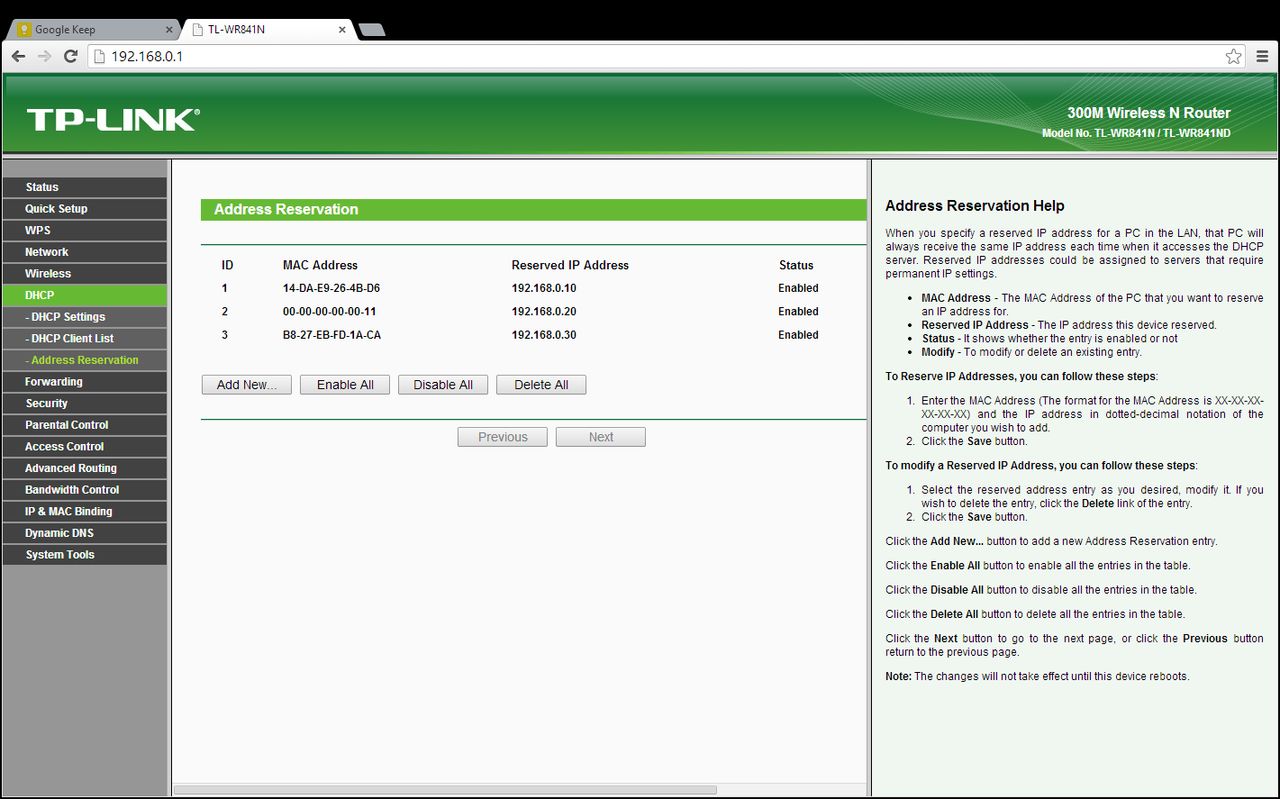Bookmark this page with the star icon
The image size is (1280, 799).
coord(1234,56)
